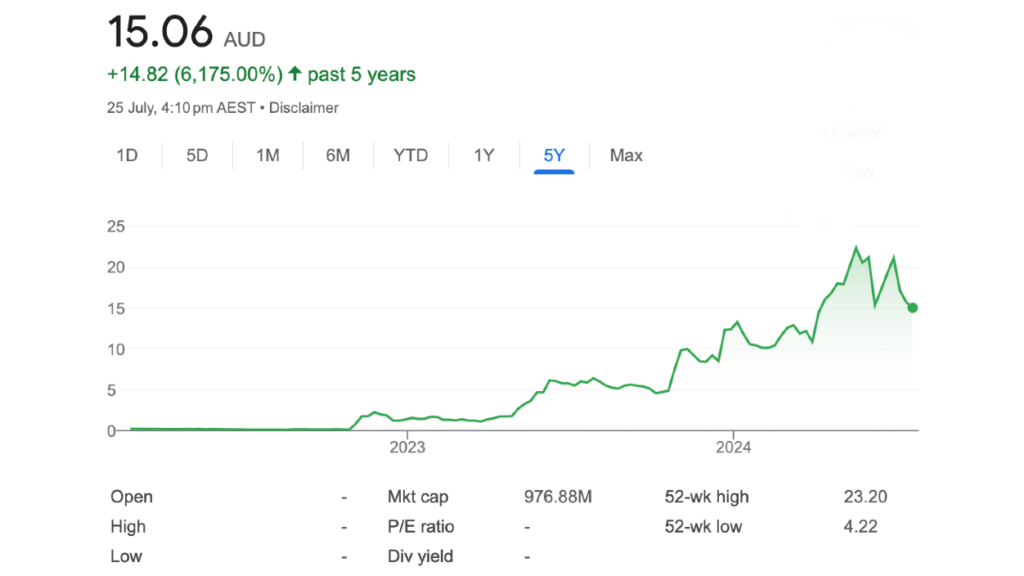
Task: Click the active 5Y tab
Action: click(x=554, y=155)
